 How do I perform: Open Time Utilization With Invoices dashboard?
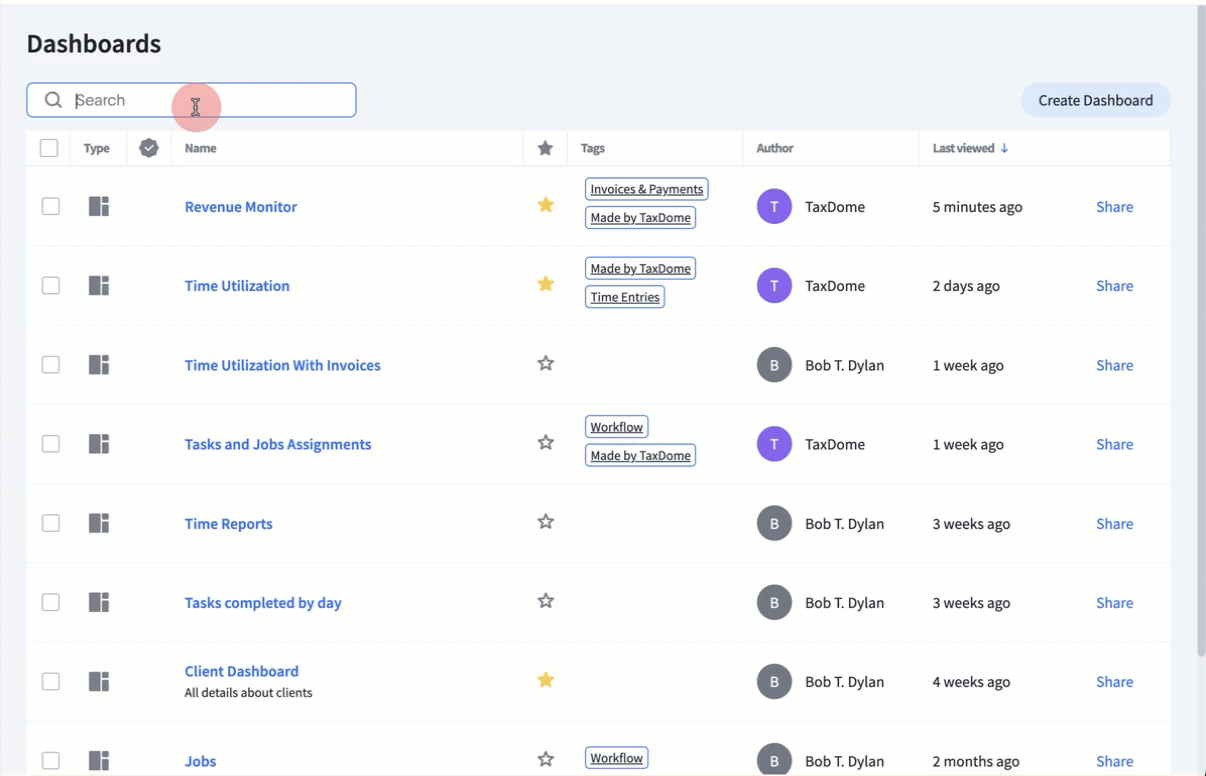pos(282,365)
